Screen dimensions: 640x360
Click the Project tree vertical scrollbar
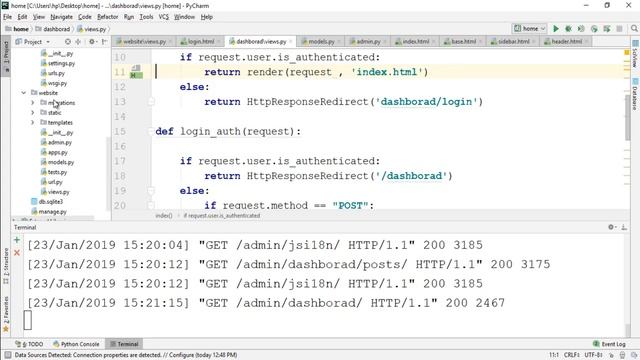[x=108, y=173]
